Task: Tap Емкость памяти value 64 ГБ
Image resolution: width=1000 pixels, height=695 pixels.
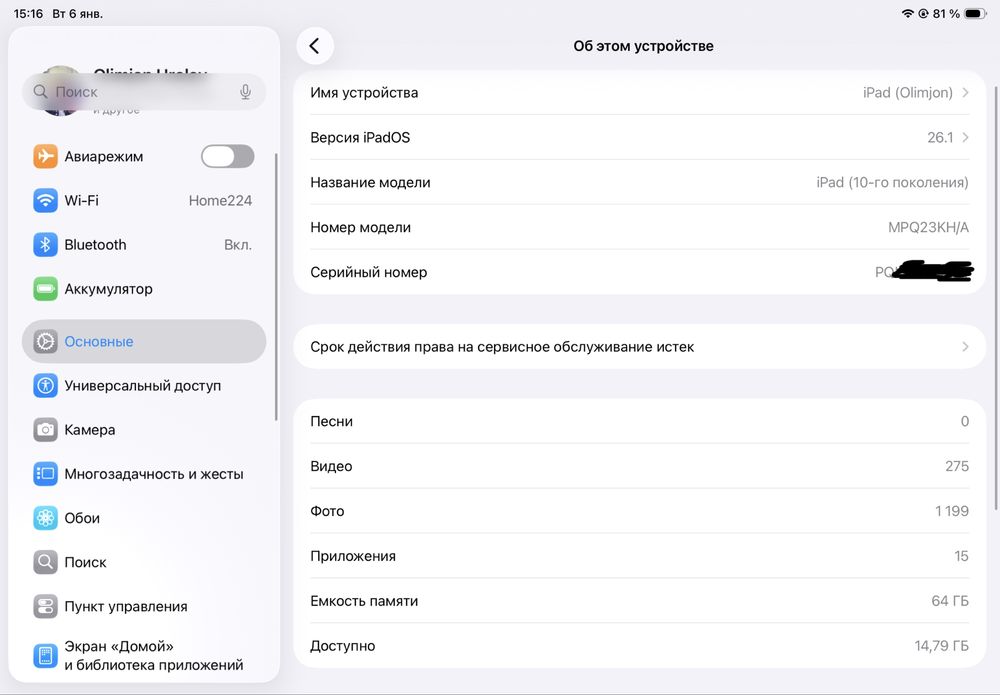Action: pos(950,601)
